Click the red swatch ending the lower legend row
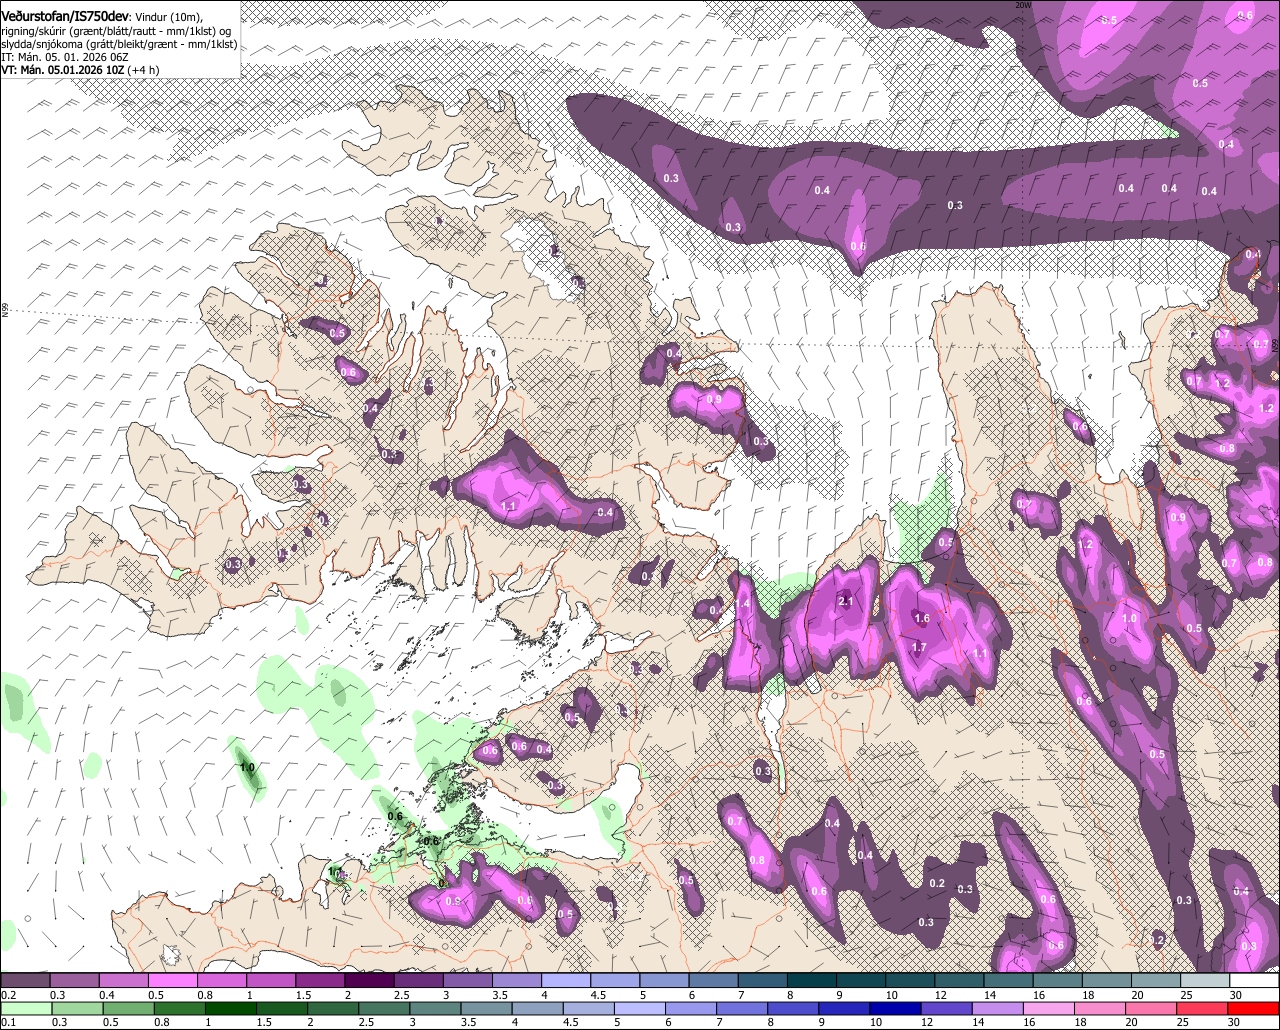The image size is (1280, 1030). (x=1253, y=1009)
